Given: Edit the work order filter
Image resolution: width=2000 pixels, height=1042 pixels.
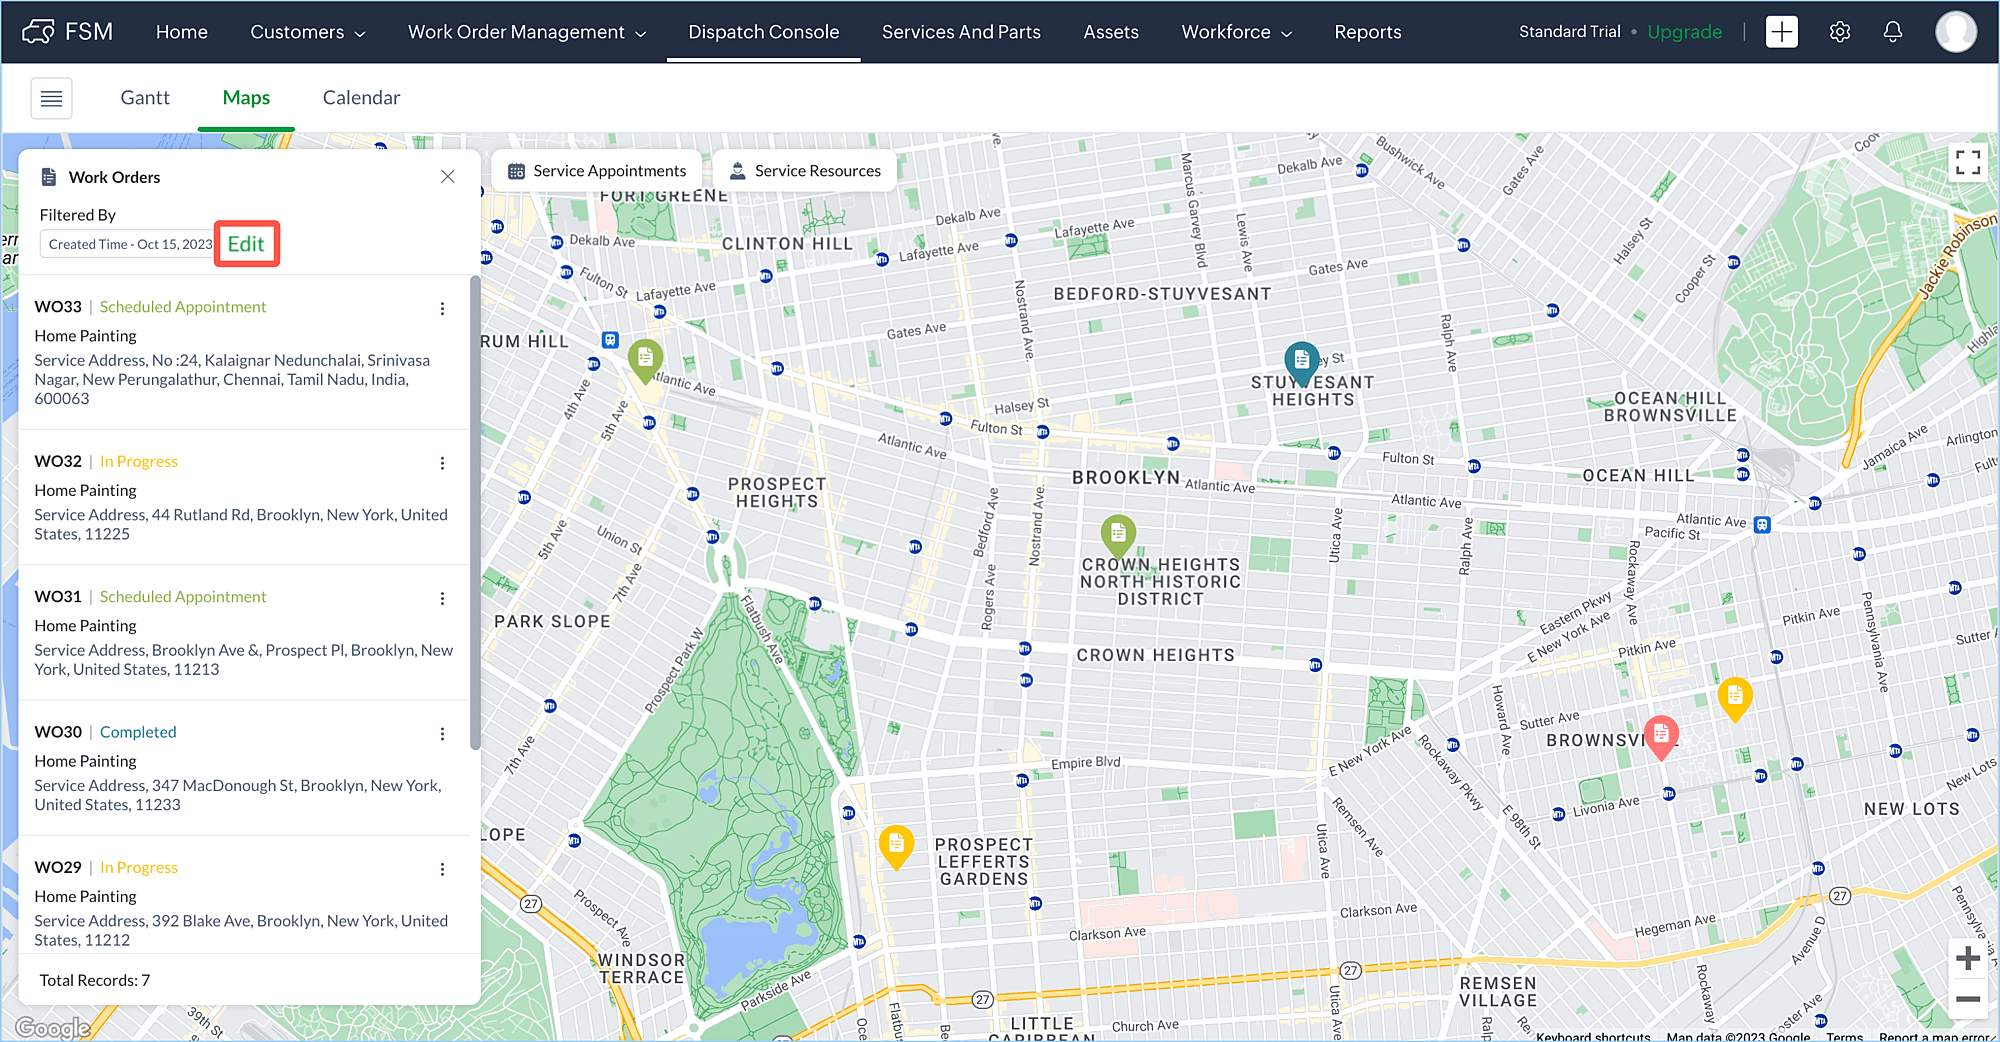Looking at the screenshot, I should (x=246, y=244).
